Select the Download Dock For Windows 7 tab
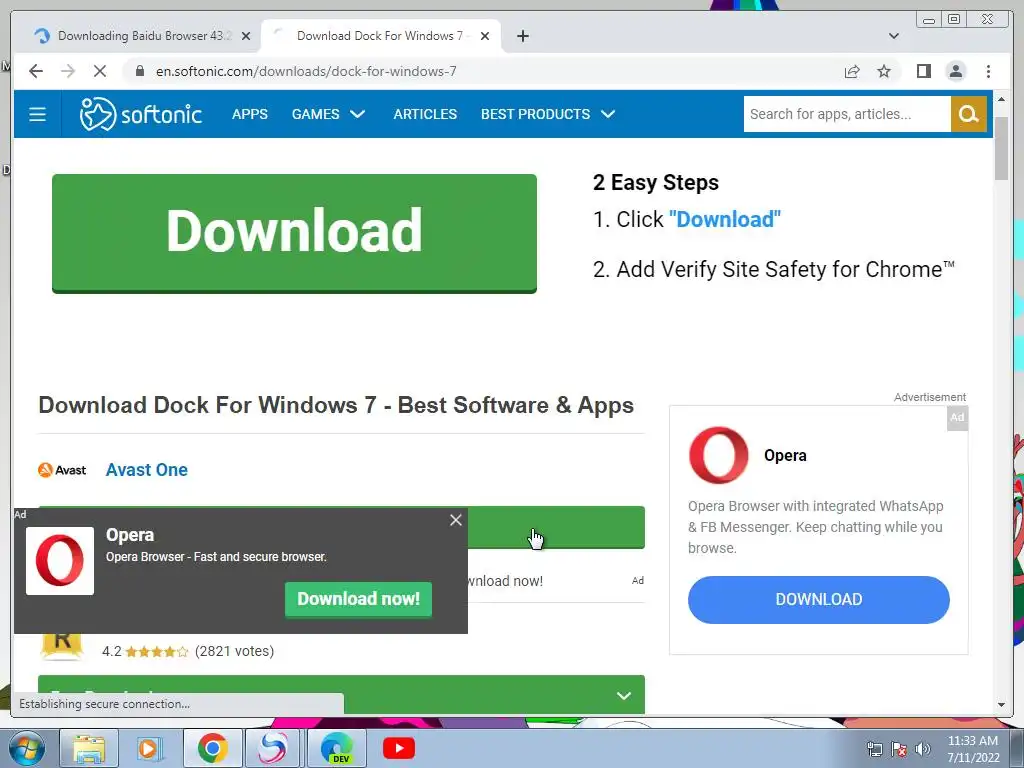The width and height of the screenshot is (1024, 768). coord(381,36)
